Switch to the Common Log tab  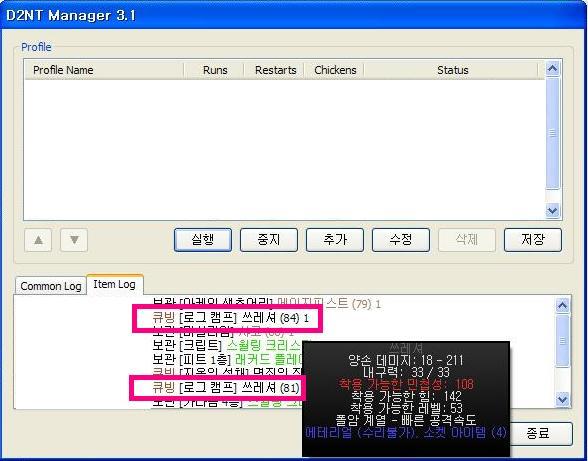tap(51, 286)
